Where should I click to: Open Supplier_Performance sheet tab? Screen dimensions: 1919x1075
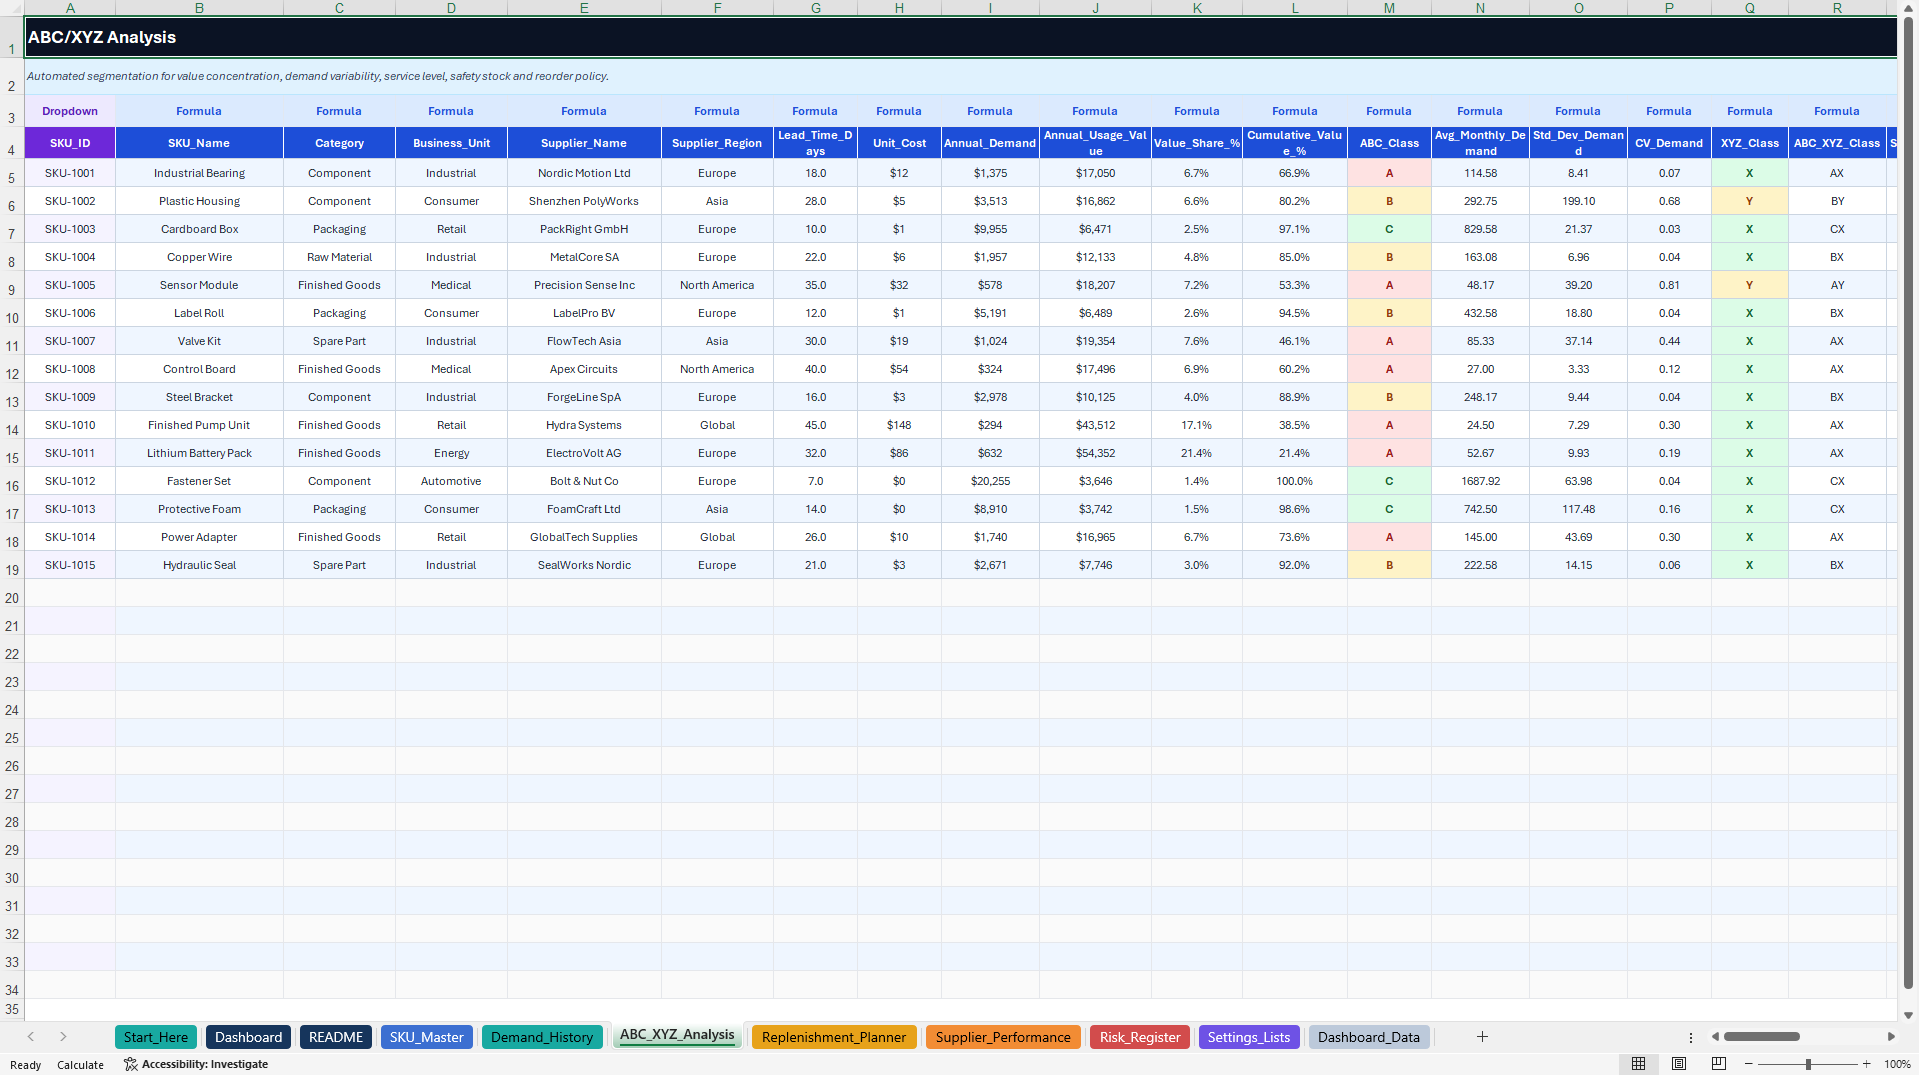pos(1003,1037)
